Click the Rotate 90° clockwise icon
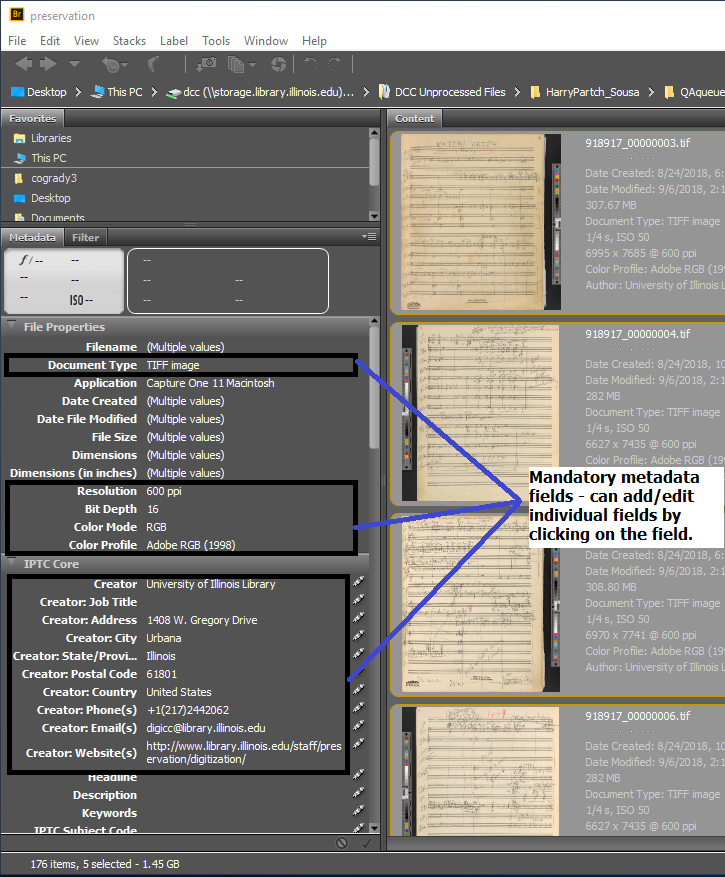Image resolution: width=725 pixels, height=877 pixels. pyautogui.click(x=335, y=65)
